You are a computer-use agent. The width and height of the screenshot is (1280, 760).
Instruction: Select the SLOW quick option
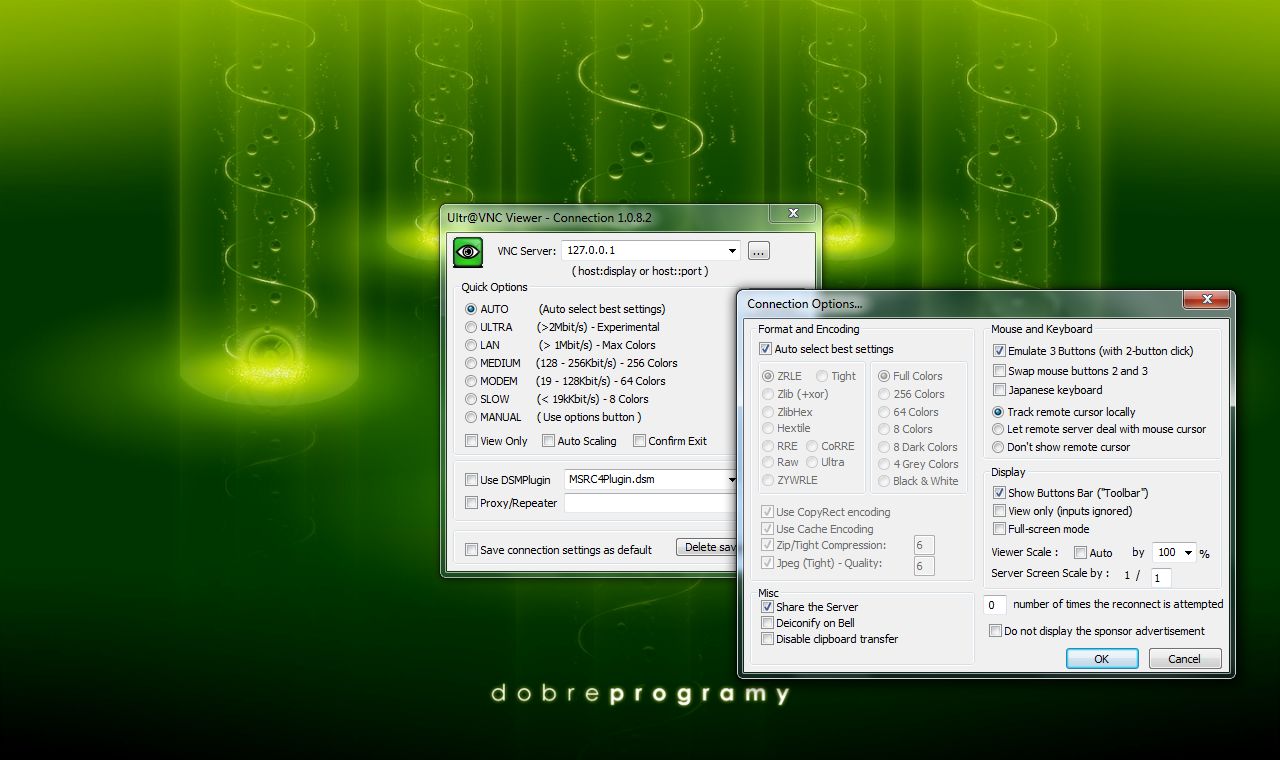tap(471, 399)
